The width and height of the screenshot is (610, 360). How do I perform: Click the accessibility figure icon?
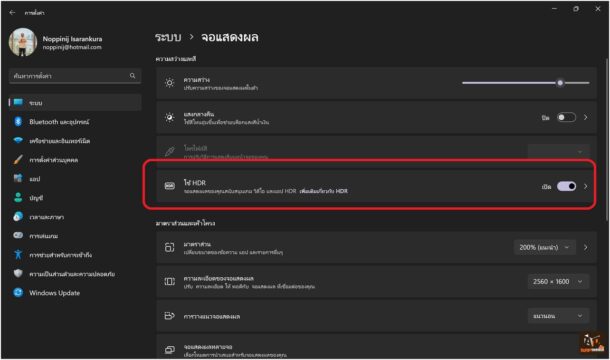[x=18, y=255]
